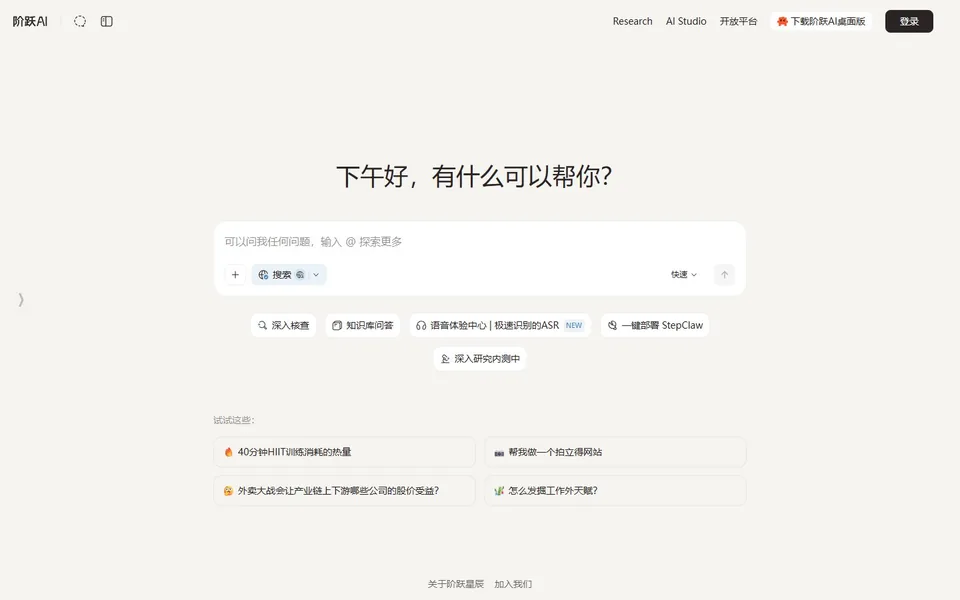Select 深入核查 shortcut

[x=283, y=325]
